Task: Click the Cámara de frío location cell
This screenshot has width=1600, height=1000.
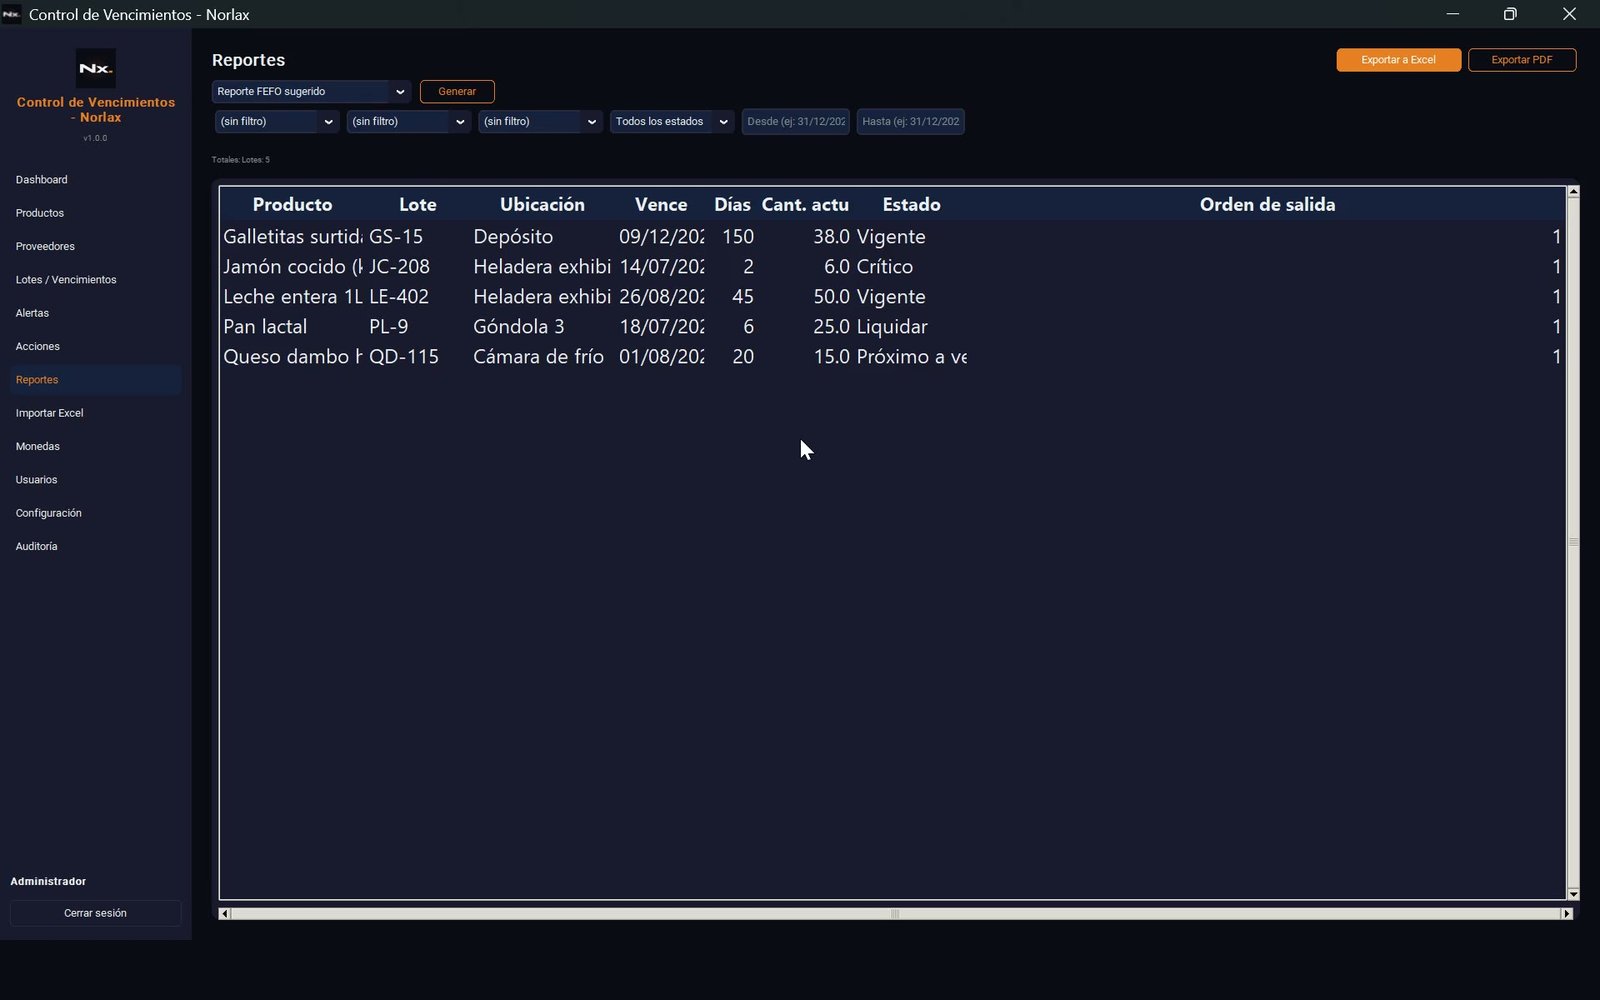Action: [x=539, y=357]
